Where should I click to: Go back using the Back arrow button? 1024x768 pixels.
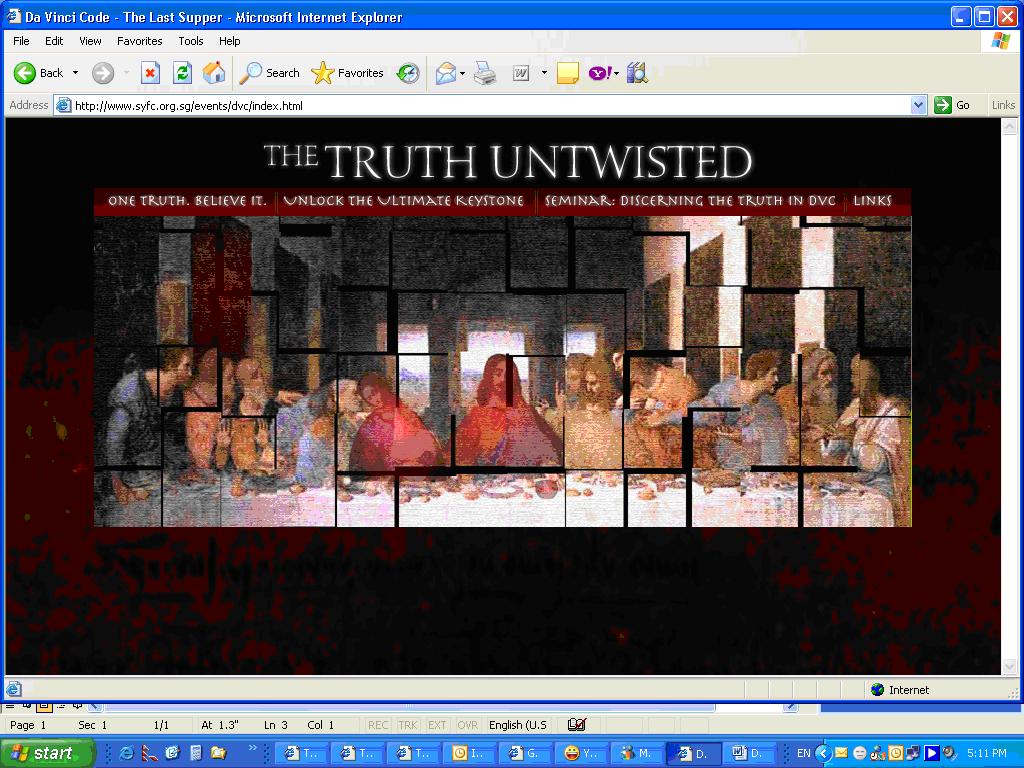pyautogui.click(x=39, y=73)
